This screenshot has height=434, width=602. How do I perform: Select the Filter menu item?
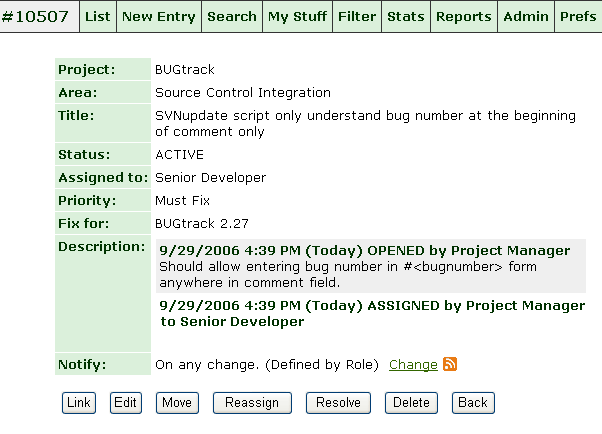[357, 16]
